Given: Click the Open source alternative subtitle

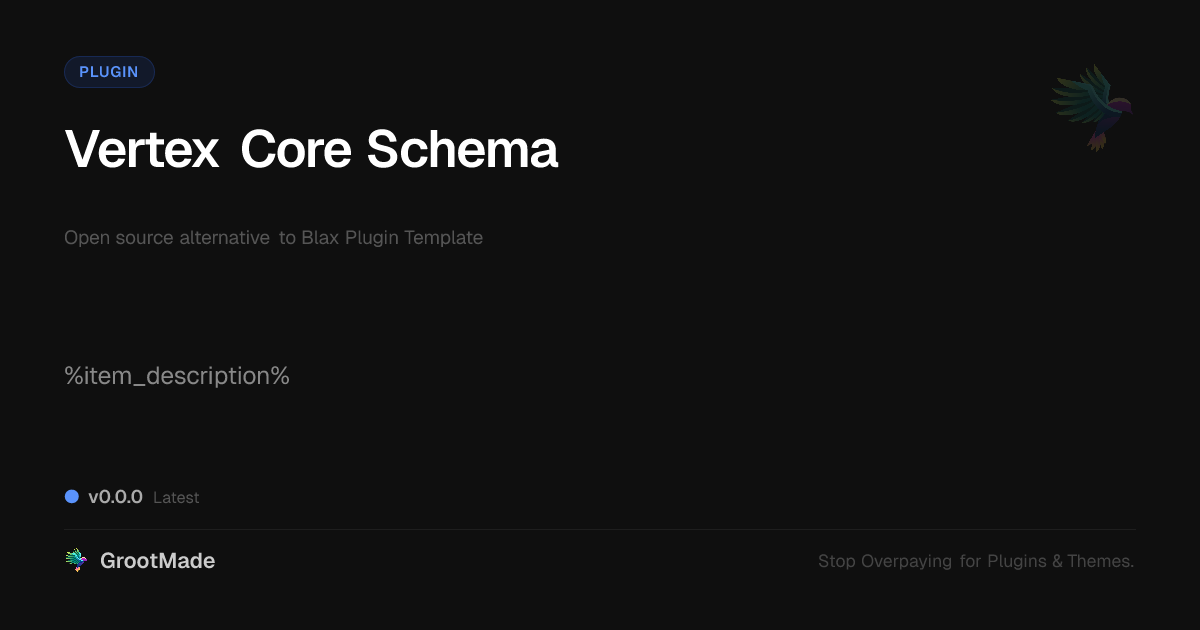Looking at the screenshot, I should [167, 238].
